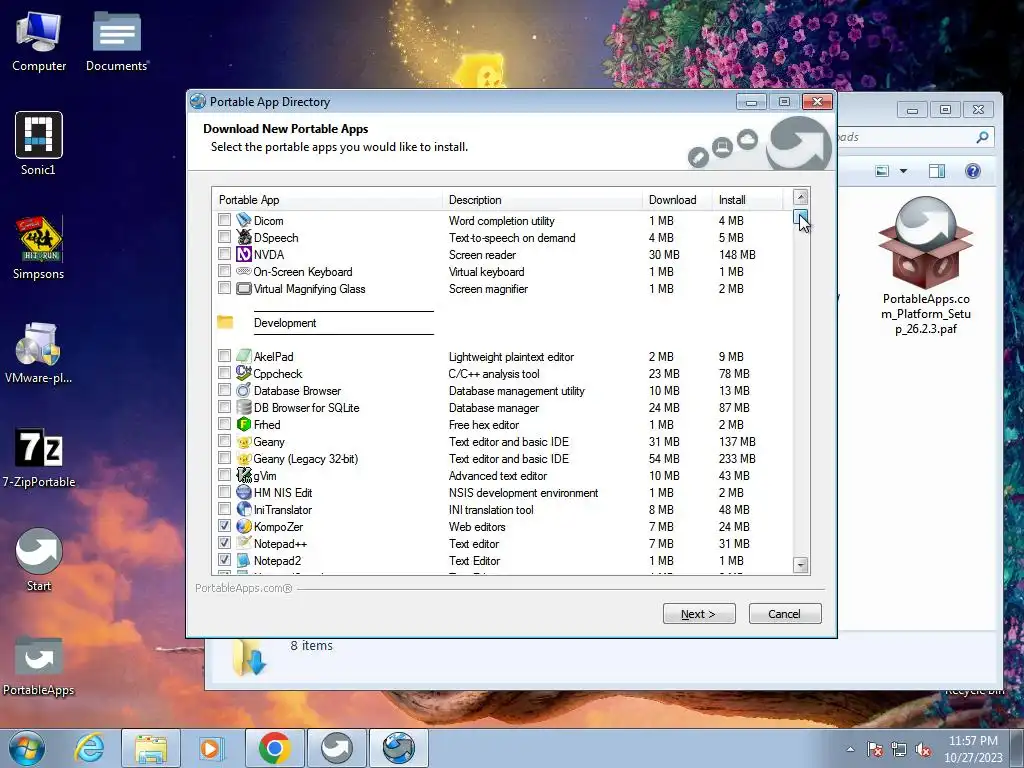Screen dimensions: 1024x768
Task: Tick the Geany (Legacy 32-bit) checkbox
Action: coord(224,457)
